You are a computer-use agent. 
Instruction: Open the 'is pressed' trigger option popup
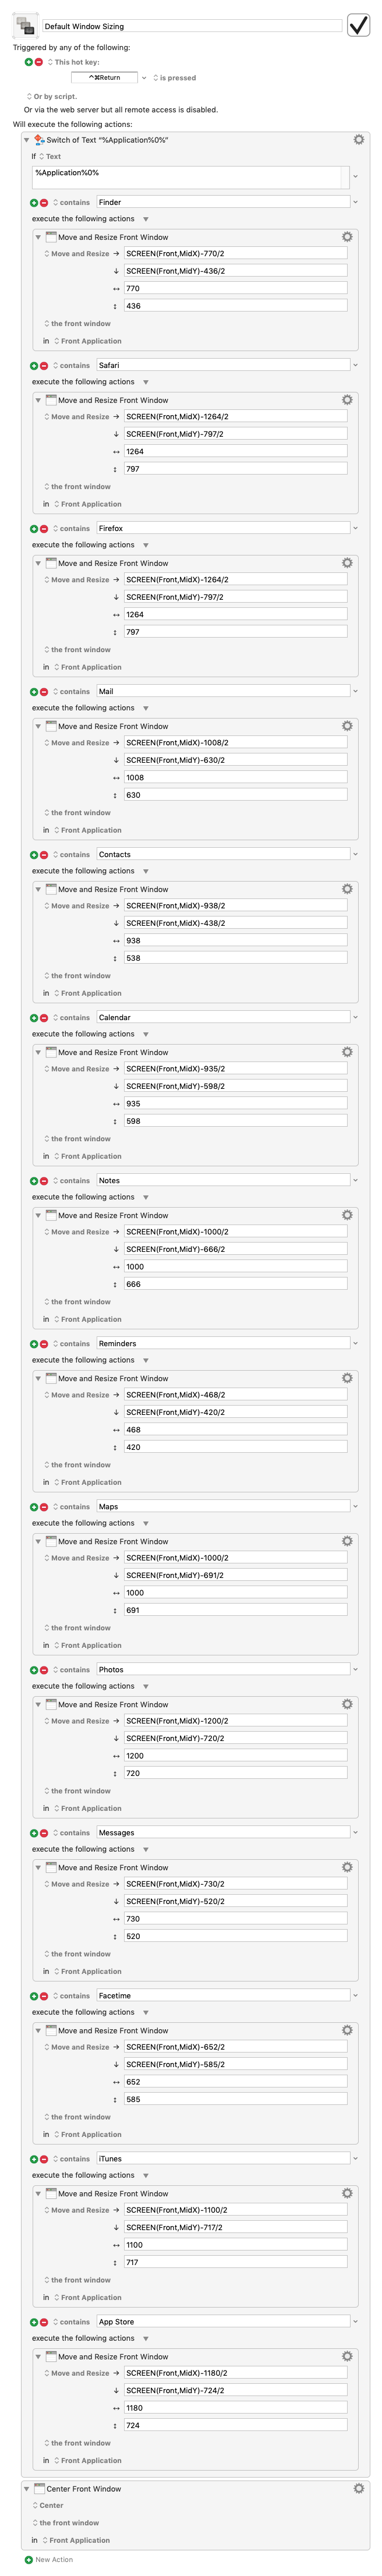click(x=174, y=77)
